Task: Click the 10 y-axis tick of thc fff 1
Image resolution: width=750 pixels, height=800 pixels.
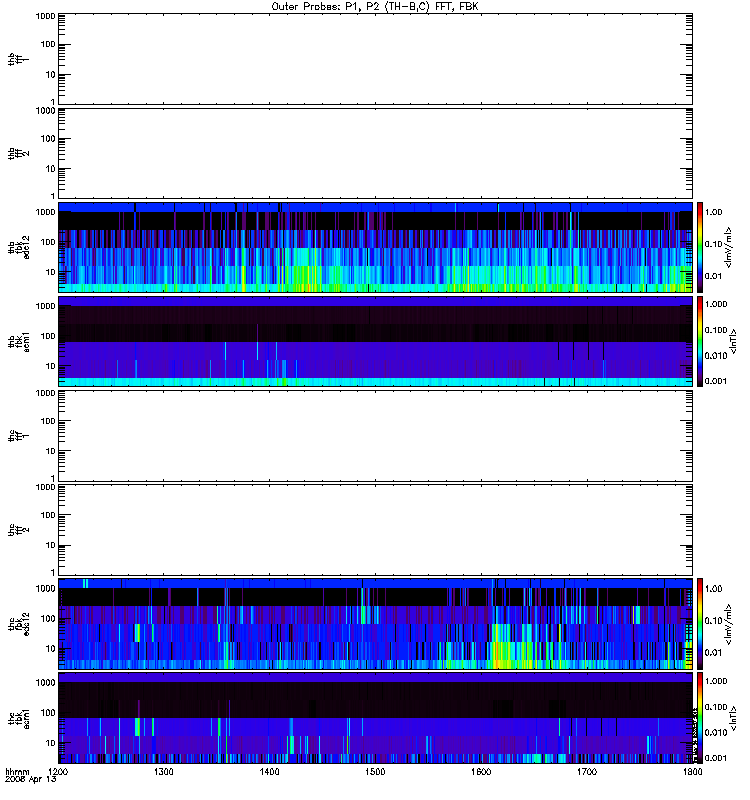Action: tap(51, 451)
